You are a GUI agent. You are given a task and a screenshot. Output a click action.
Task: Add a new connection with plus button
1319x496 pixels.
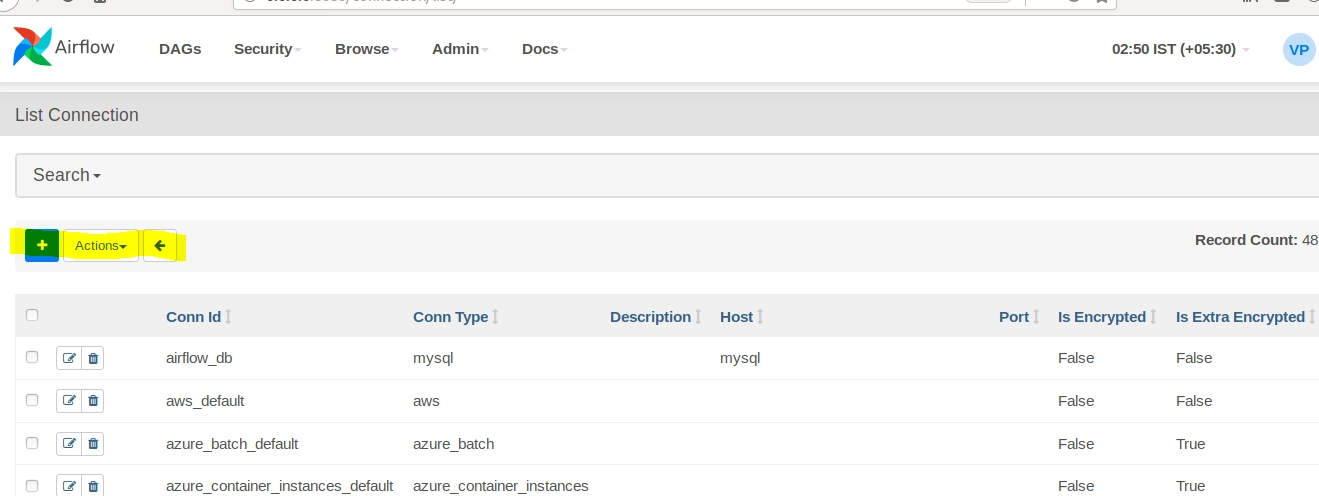[x=42, y=245]
